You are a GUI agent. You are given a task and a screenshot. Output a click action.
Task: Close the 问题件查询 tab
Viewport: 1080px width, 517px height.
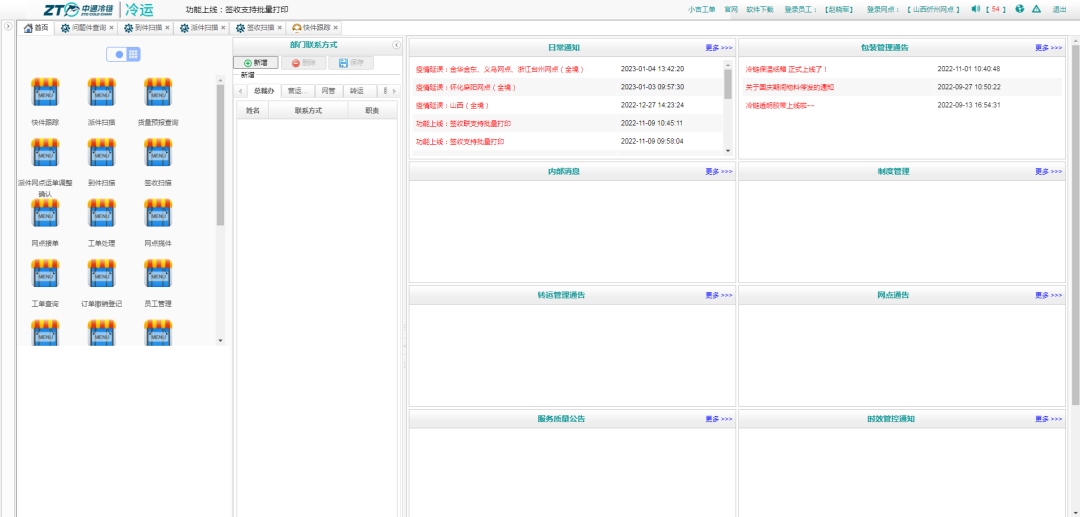click(x=112, y=28)
